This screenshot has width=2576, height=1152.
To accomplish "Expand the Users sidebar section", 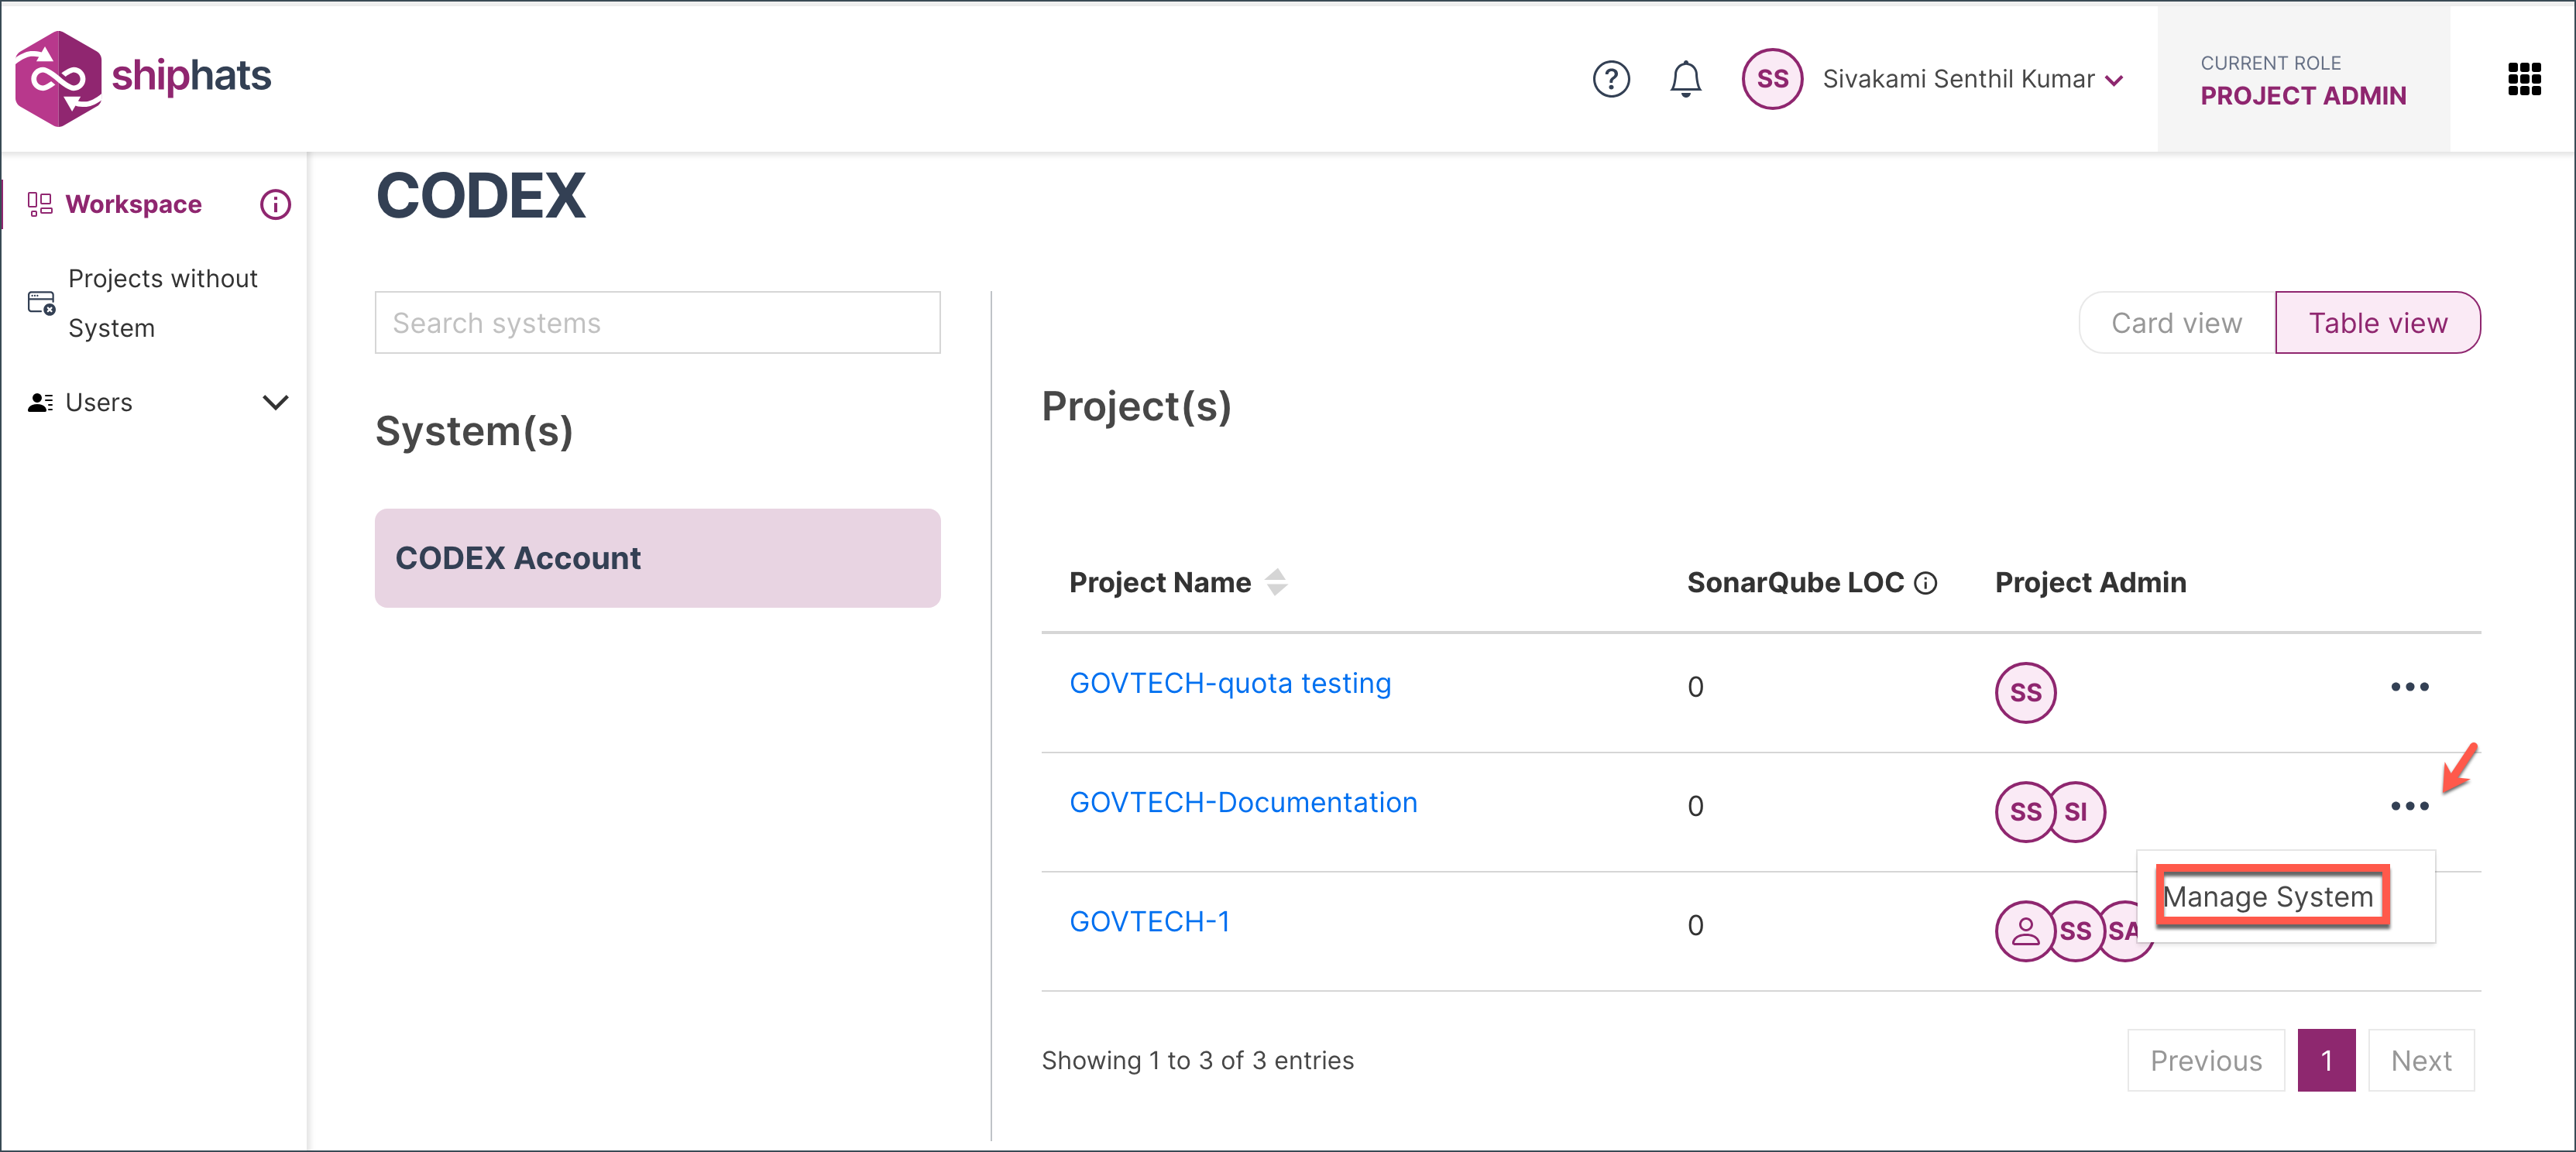I will pos(275,402).
